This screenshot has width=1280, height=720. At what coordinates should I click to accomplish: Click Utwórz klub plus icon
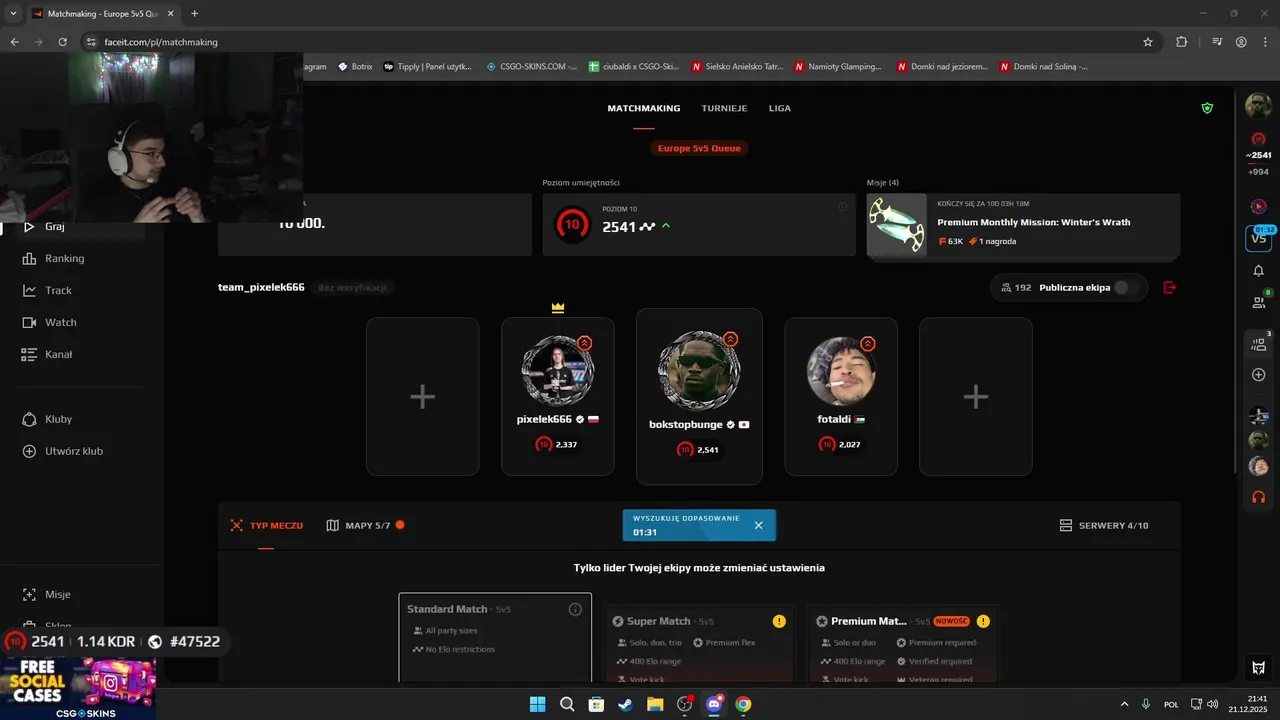[29, 451]
